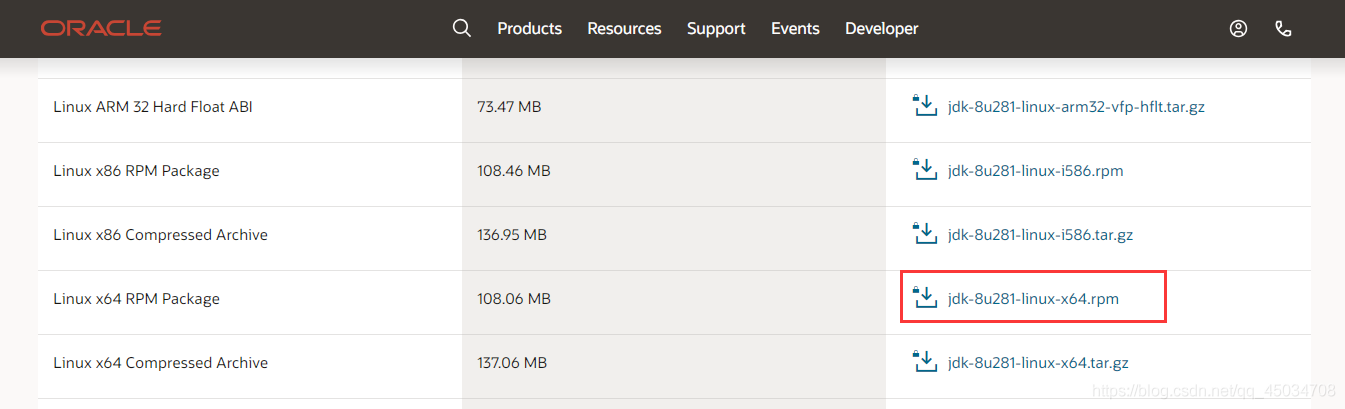Open the account profile icon
1345x409 pixels.
(1238, 29)
